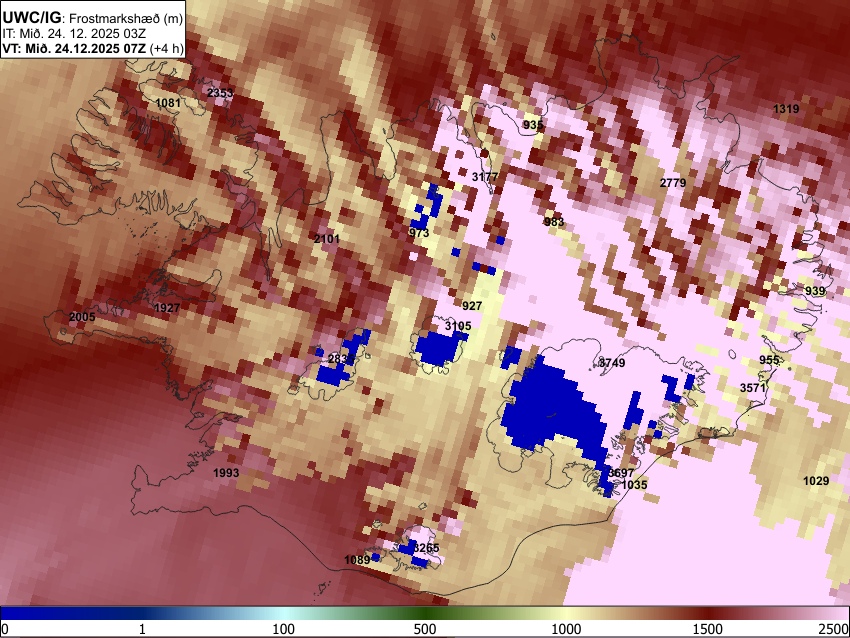
Task: Click the map value 1029
Action: click(x=816, y=481)
